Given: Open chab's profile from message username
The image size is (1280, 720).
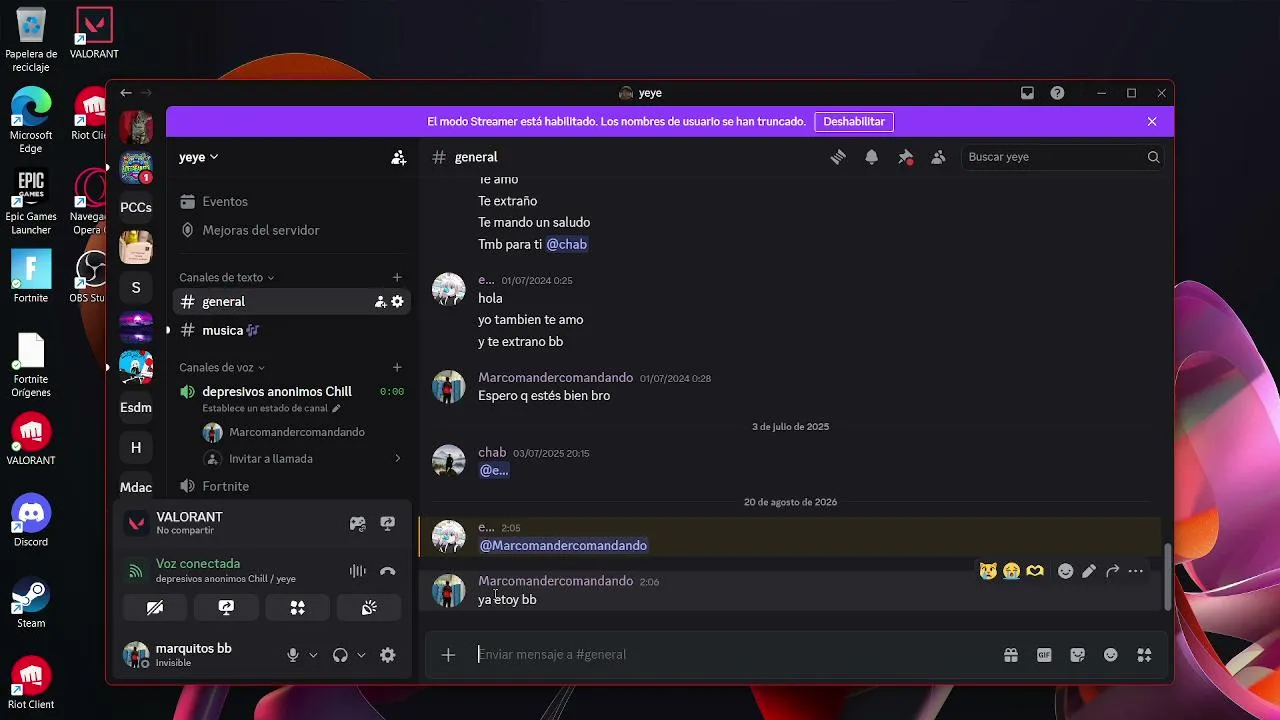Looking at the screenshot, I should tap(492, 452).
